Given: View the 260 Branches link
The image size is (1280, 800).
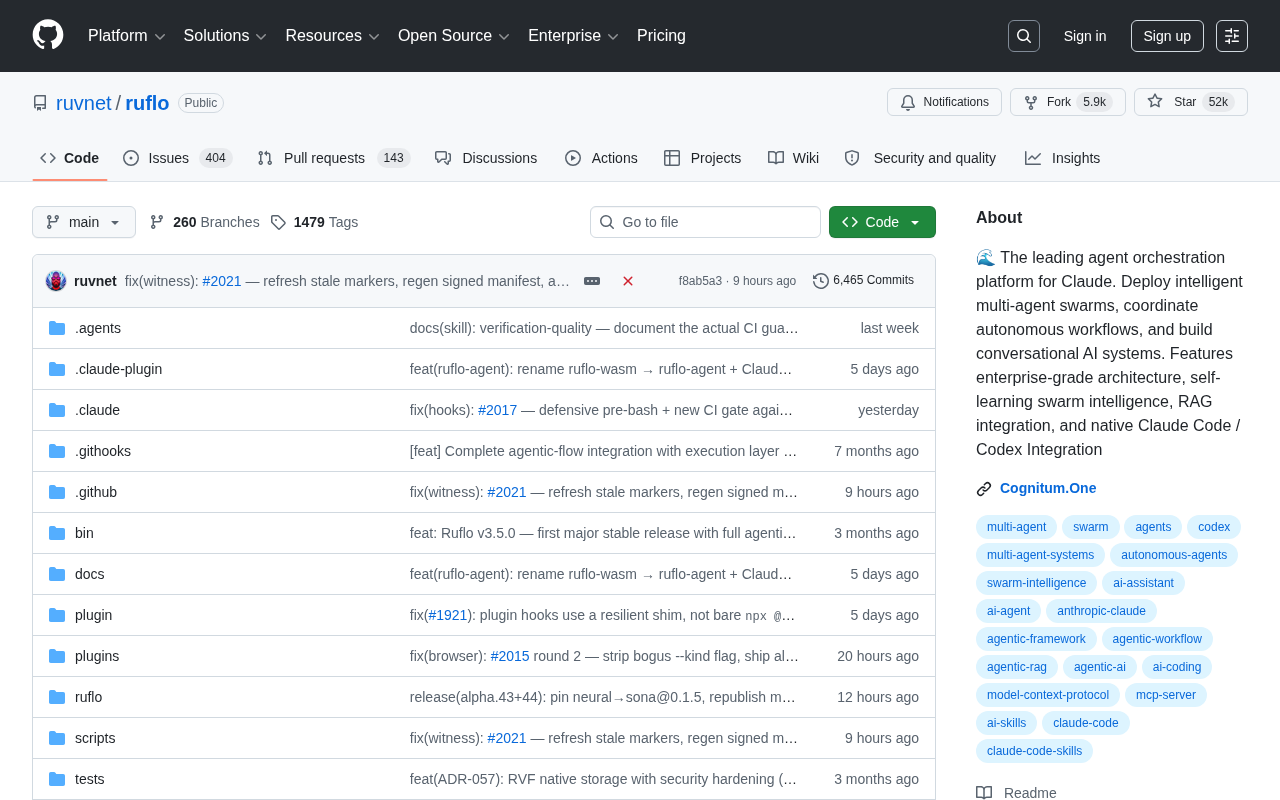Looking at the screenshot, I should [x=204, y=222].
